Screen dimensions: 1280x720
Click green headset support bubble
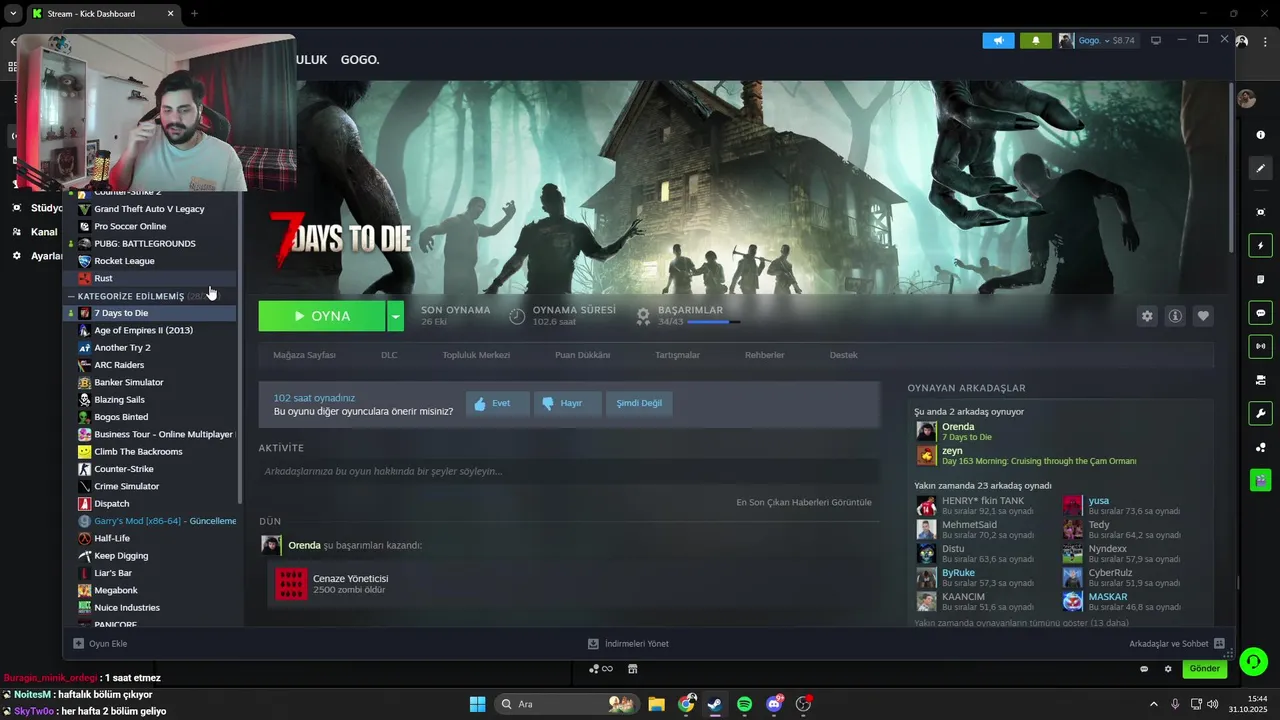click(x=1253, y=661)
